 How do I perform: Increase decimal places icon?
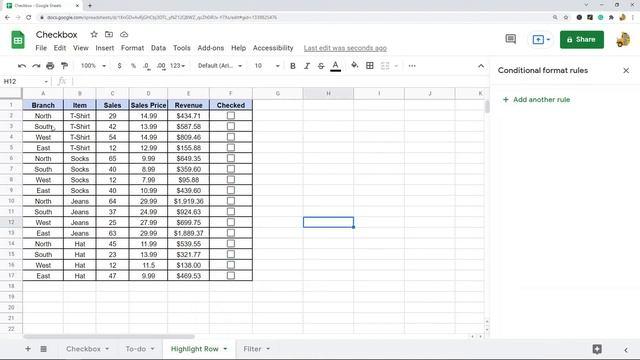pos(161,66)
